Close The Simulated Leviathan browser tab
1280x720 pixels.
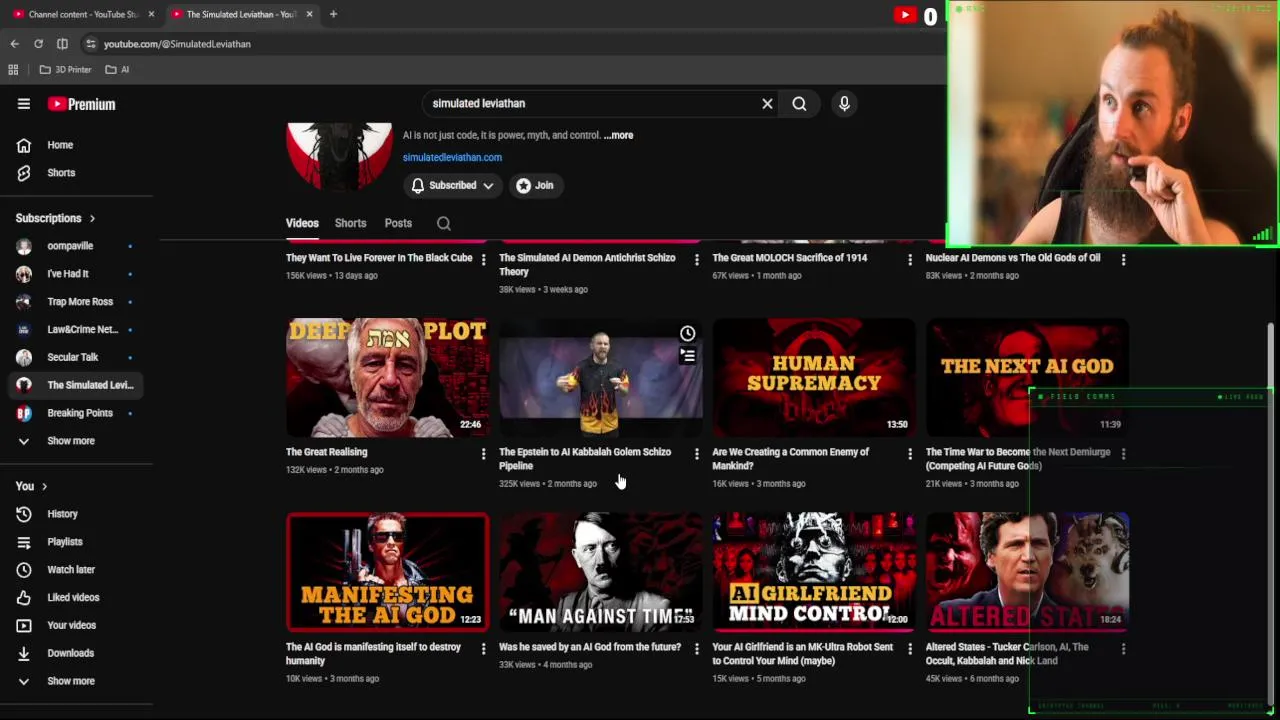tap(309, 14)
